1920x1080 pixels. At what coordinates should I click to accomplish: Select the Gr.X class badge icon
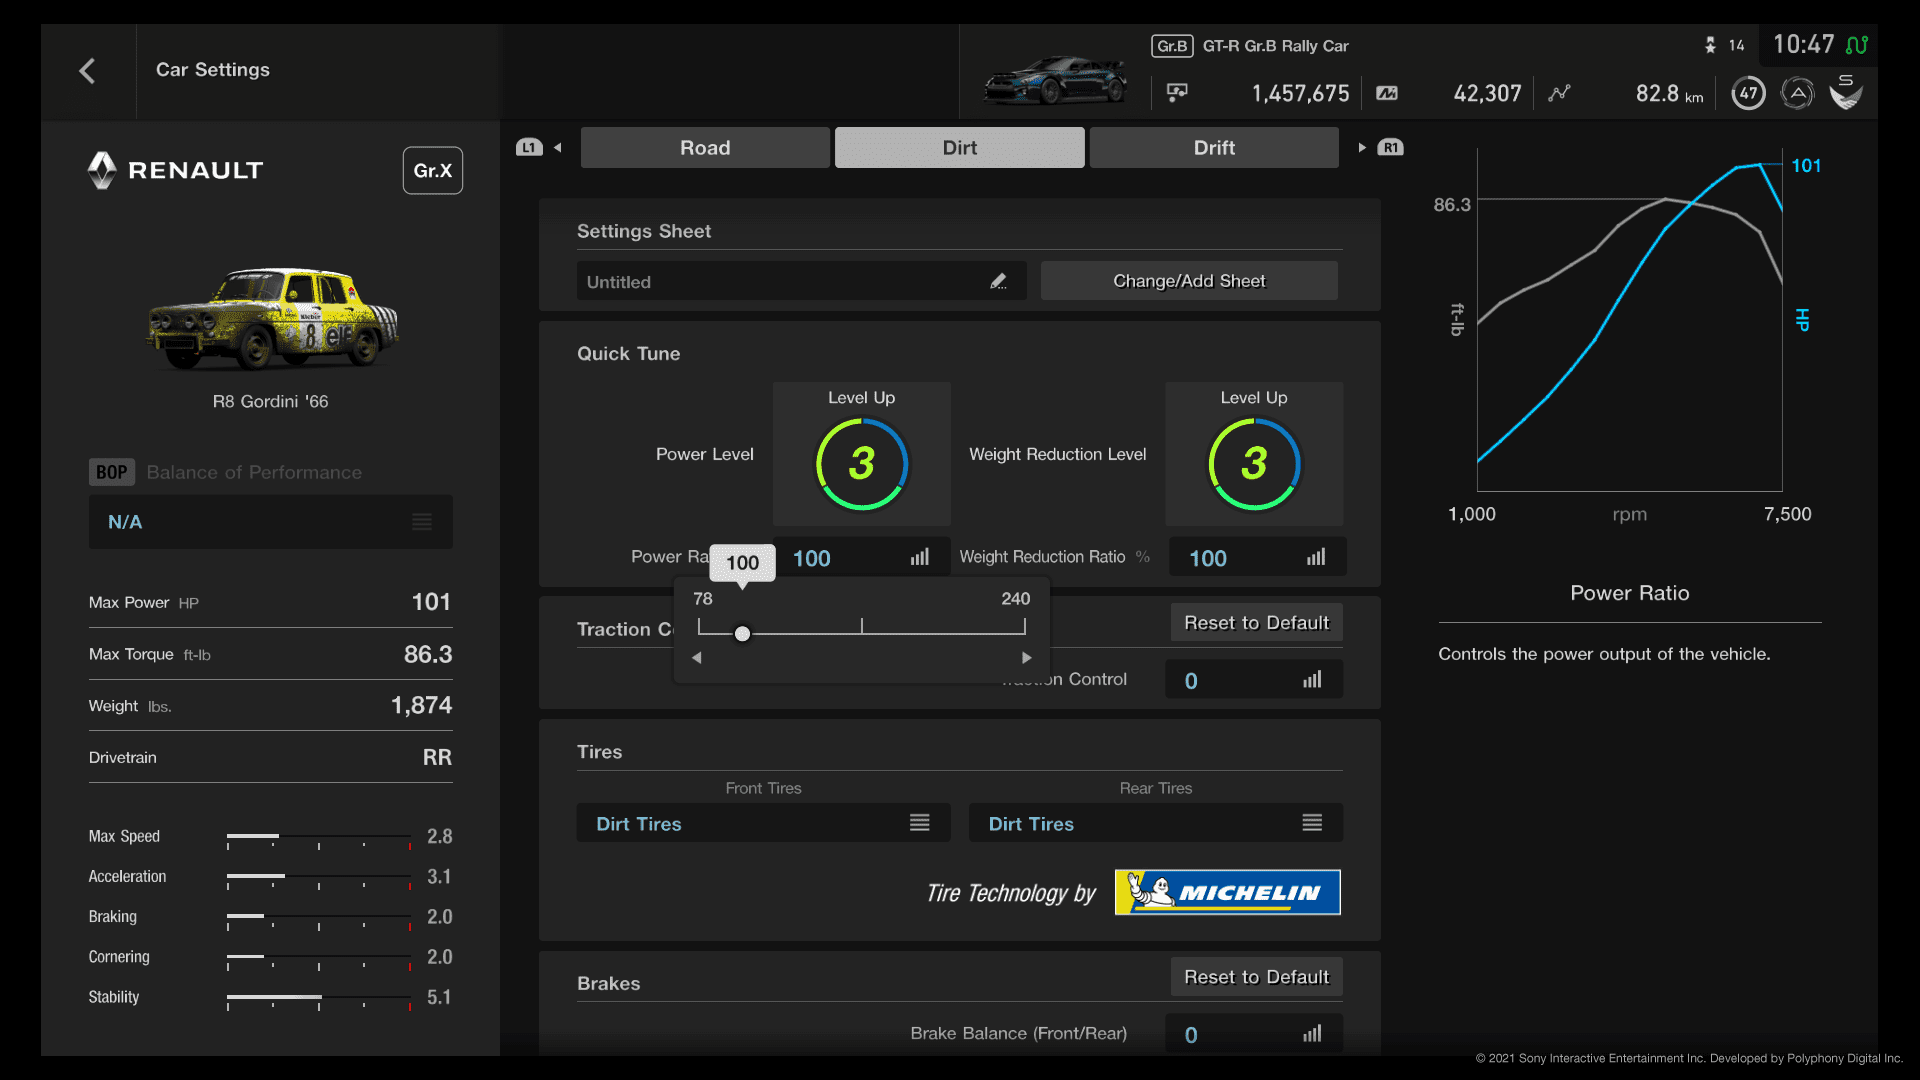(x=433, y=169)
